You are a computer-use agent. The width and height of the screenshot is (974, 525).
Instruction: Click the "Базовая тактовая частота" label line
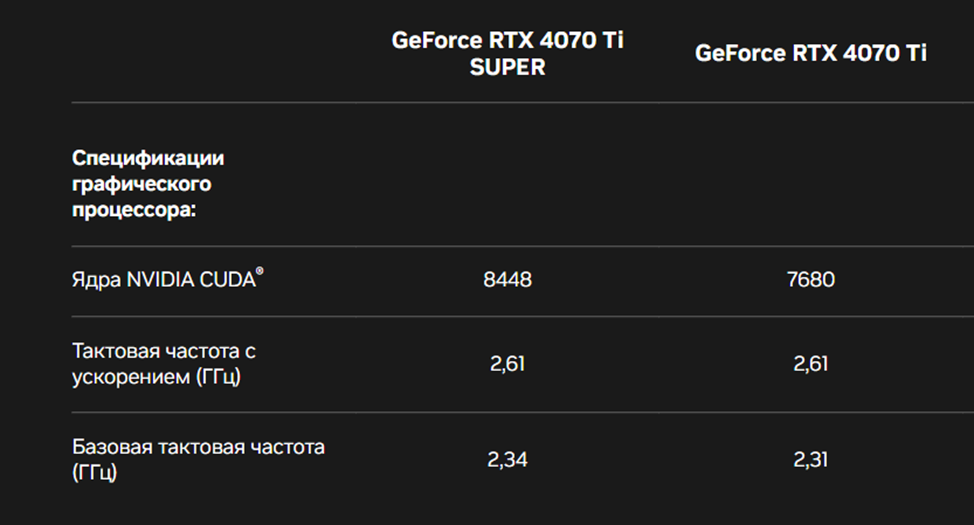point(198,447)
